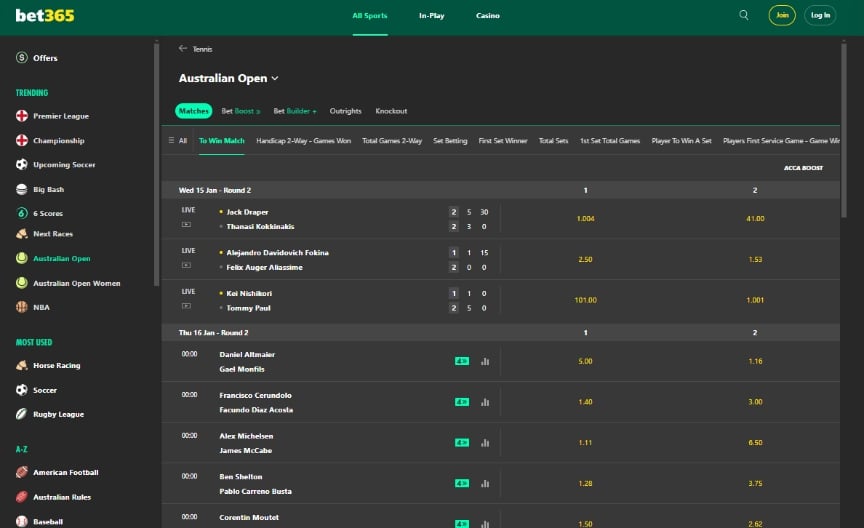Screen dimensions: 864x528
Task: Select the First Set Winner market
Action: [x=503, y=141]
